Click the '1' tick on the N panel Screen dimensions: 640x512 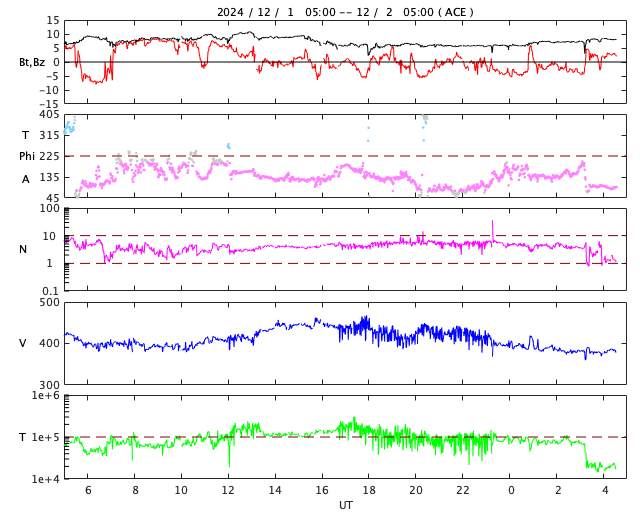[49, 263]
